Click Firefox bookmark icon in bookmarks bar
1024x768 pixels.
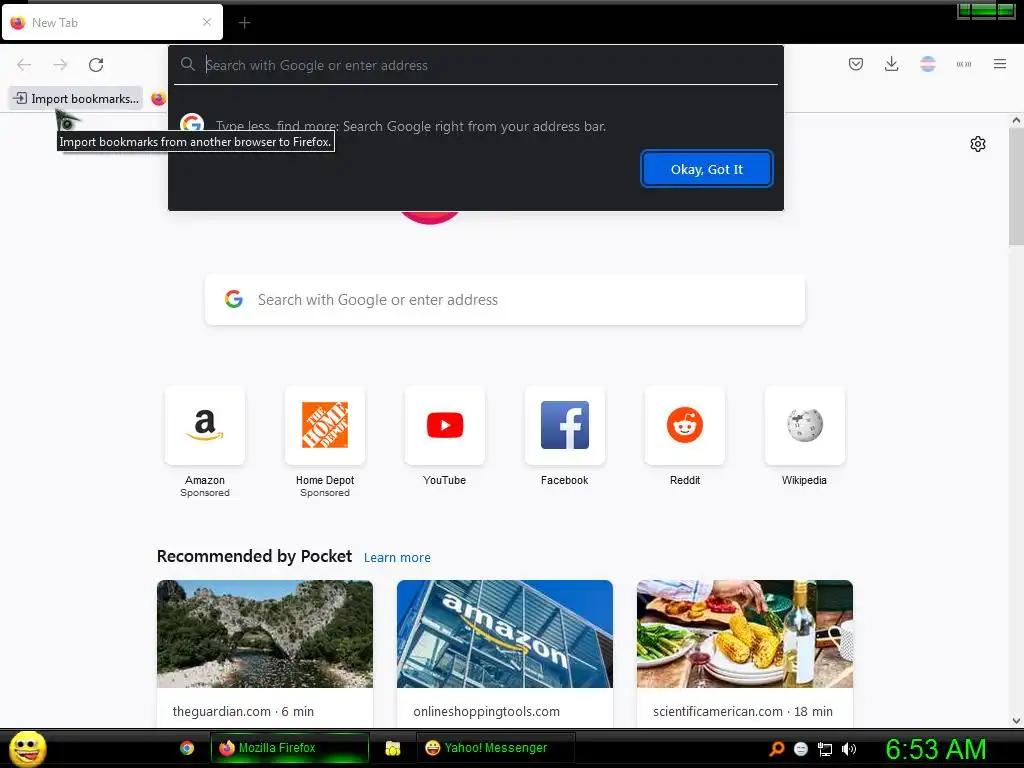click(158, 99)
